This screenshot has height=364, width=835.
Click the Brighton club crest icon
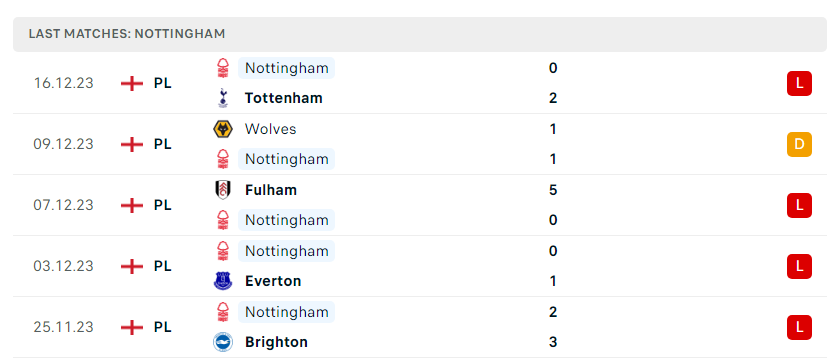click(223, 342)
